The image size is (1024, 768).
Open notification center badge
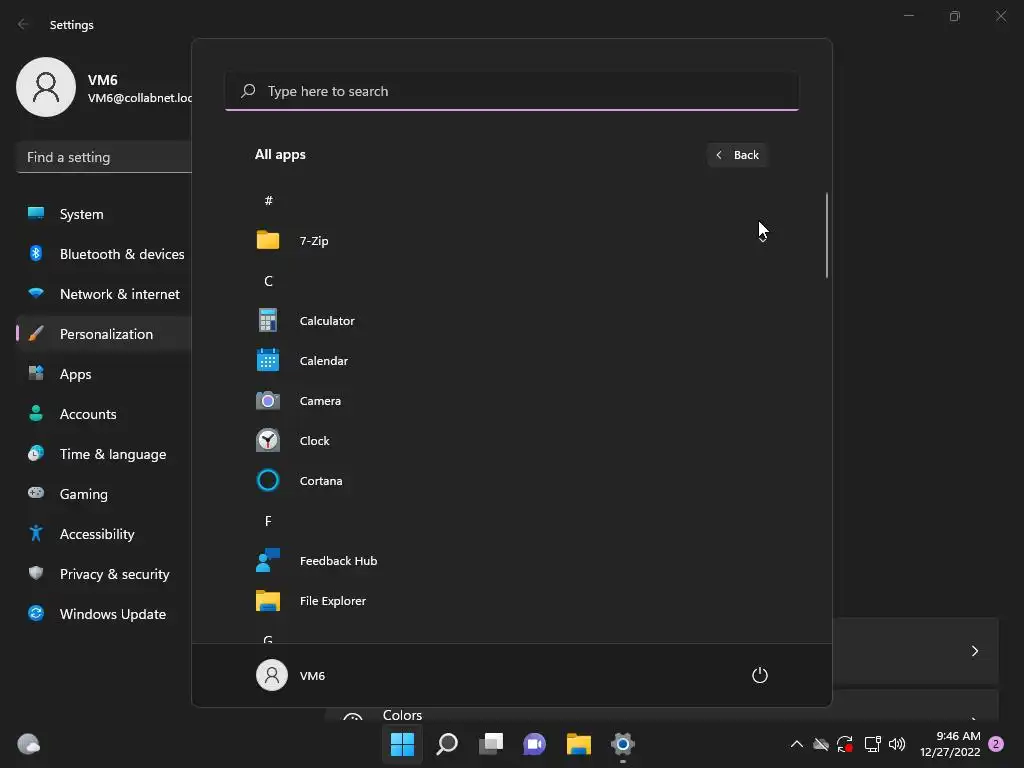point(996,744)
